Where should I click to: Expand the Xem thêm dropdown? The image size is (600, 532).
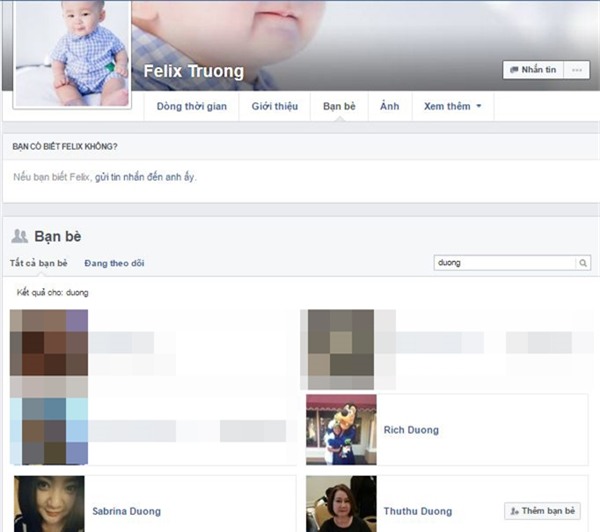(452, 106)
